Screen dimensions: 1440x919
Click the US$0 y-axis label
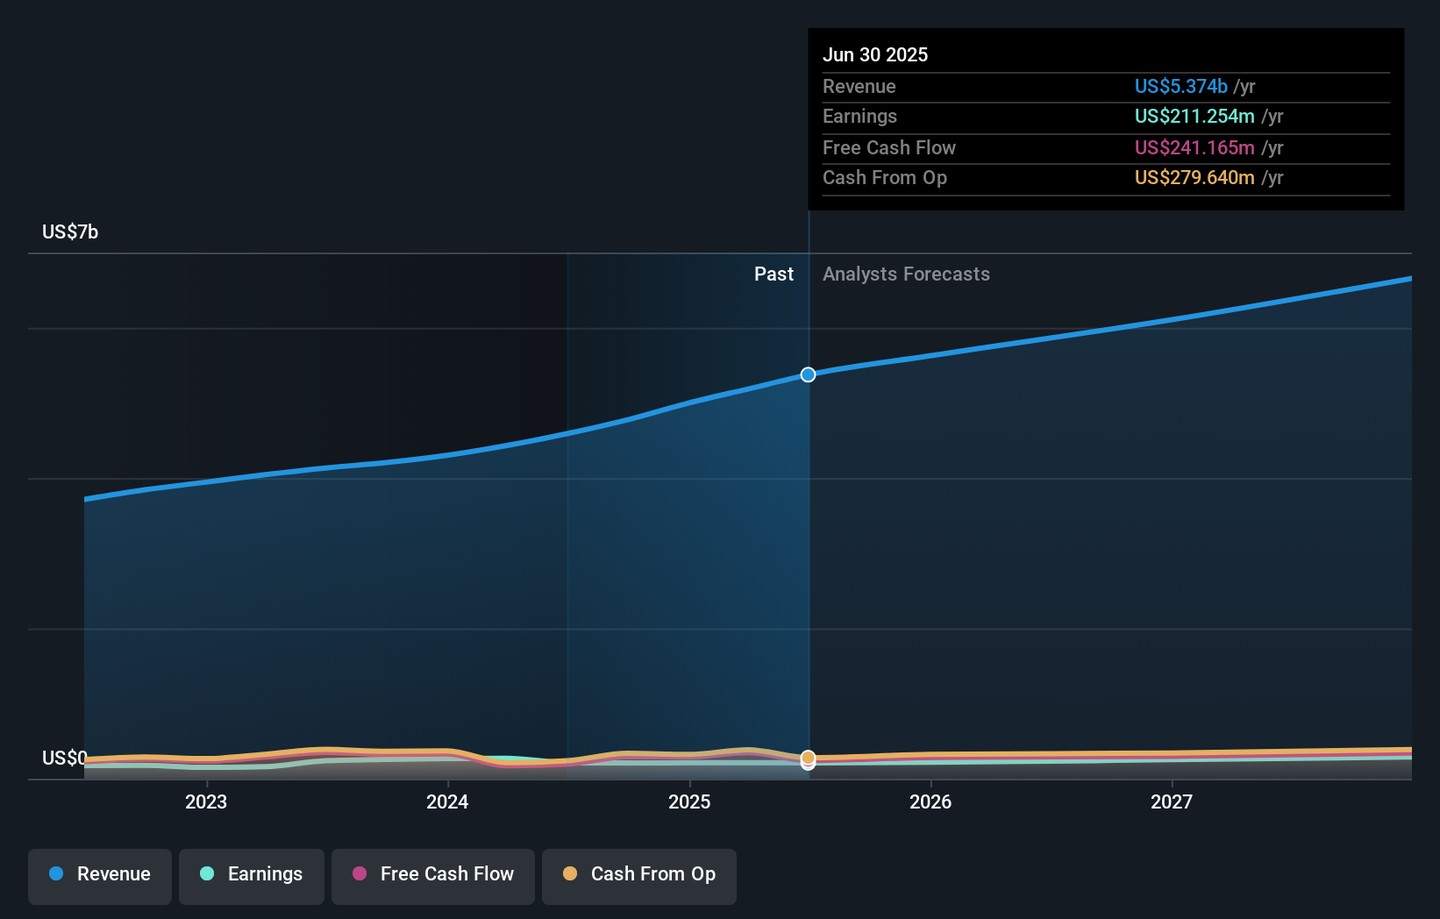tap(64, 758)
